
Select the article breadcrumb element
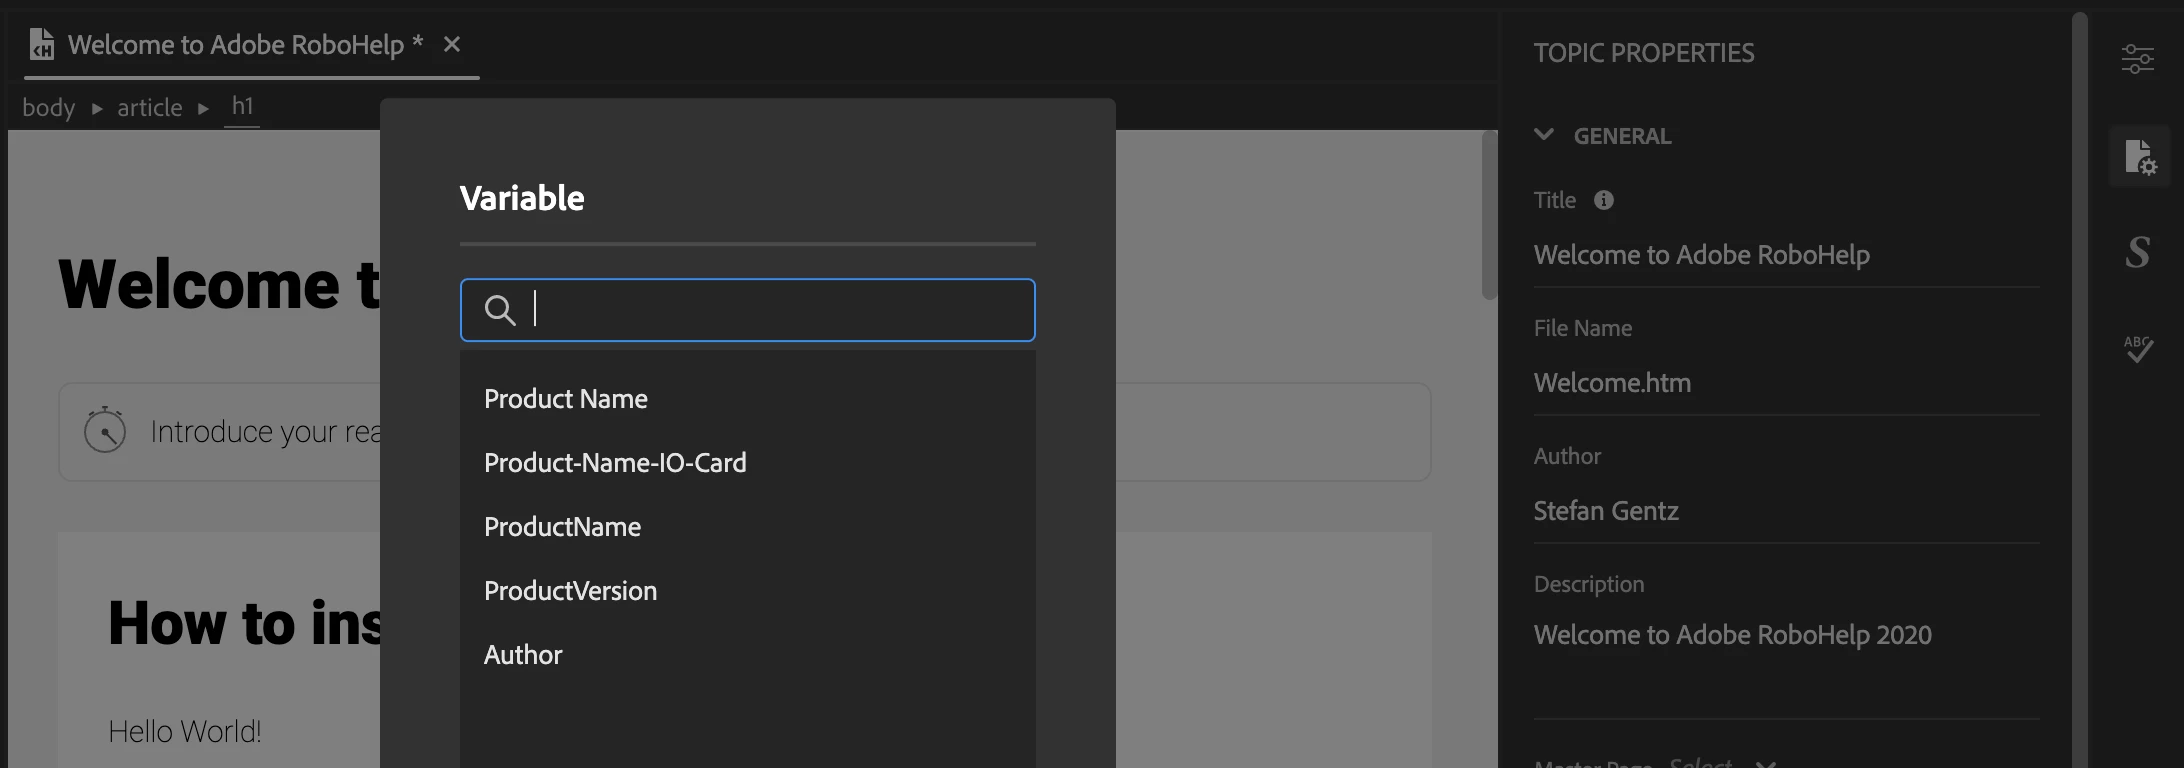click(150, 107)
